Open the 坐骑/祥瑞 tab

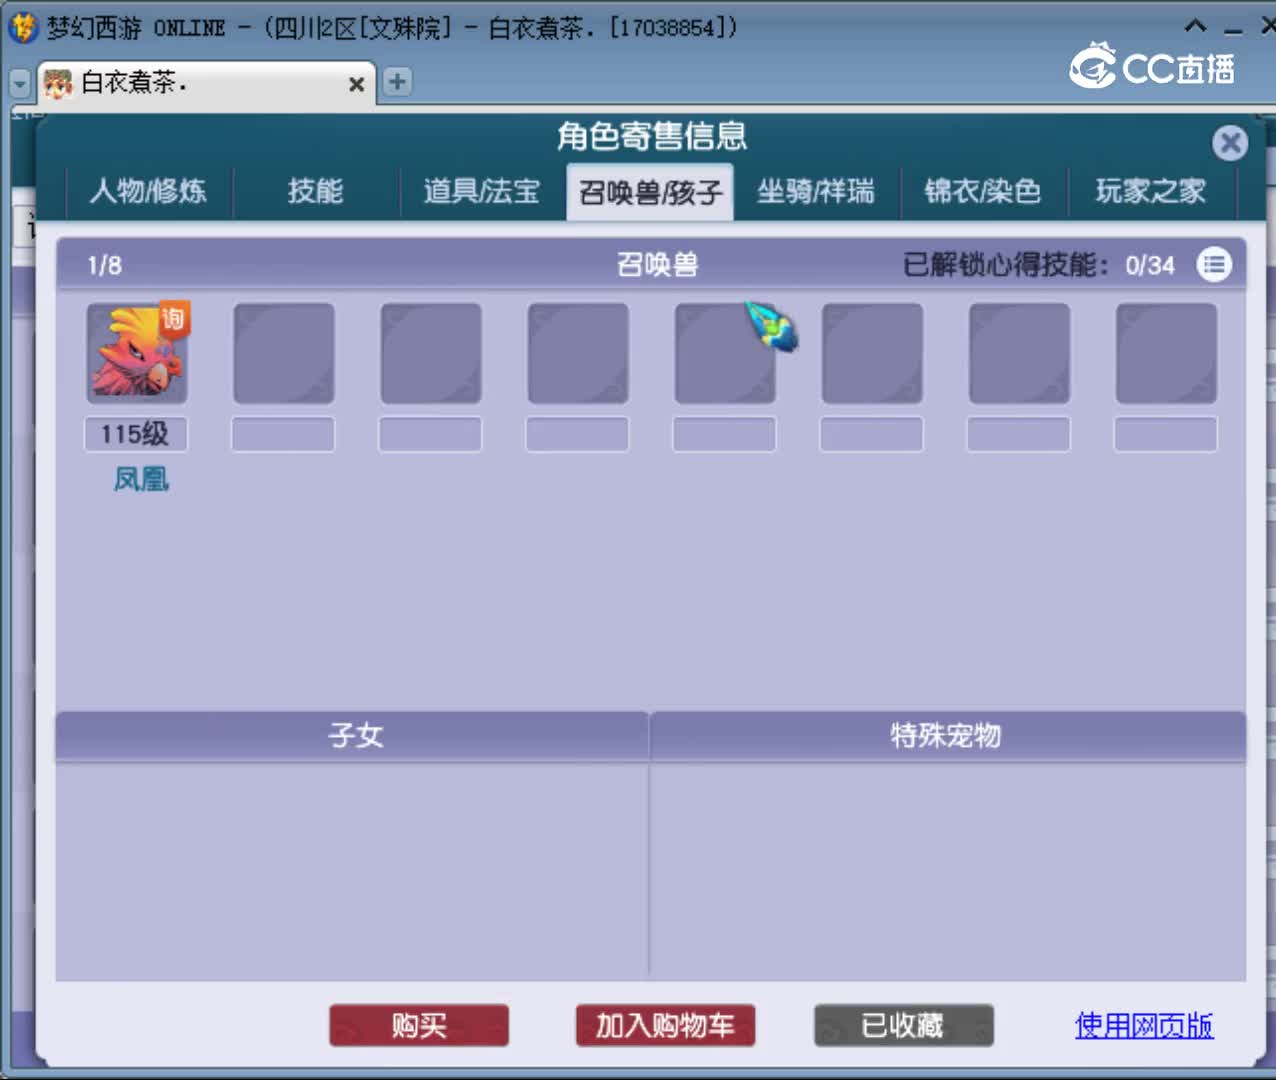816,191
